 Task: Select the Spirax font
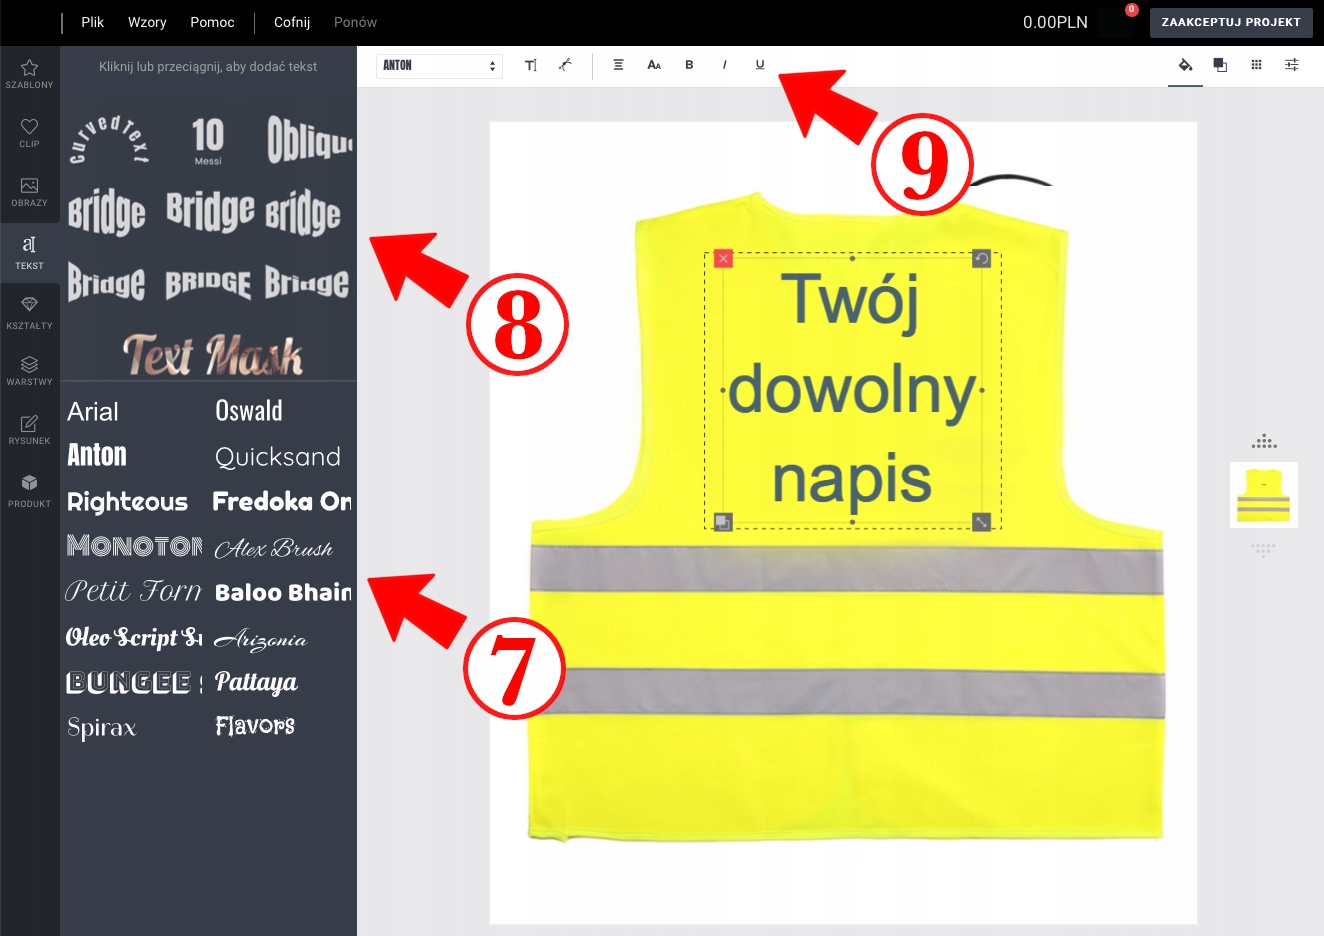101,728
